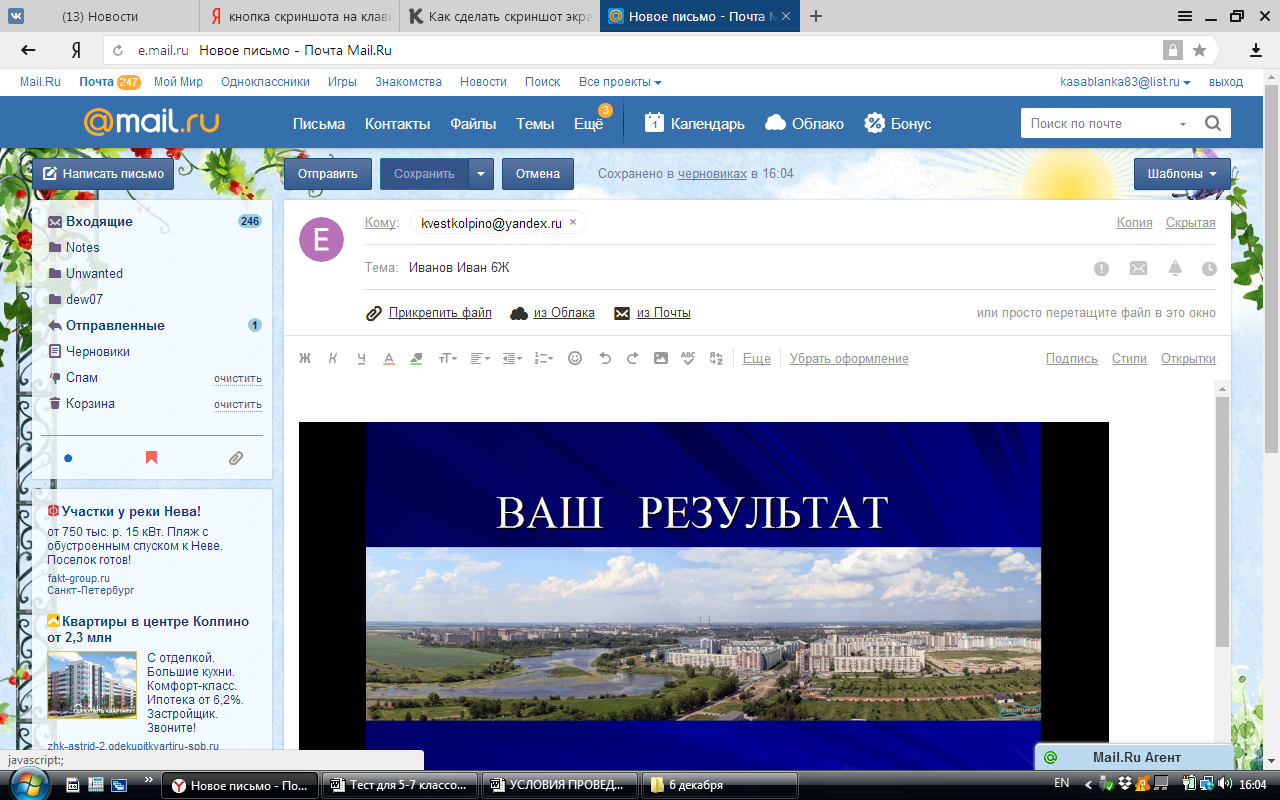1280x800 pixels.
Task: Open the 'Черновики' drafts folder
Action: (x=98, y=351)
